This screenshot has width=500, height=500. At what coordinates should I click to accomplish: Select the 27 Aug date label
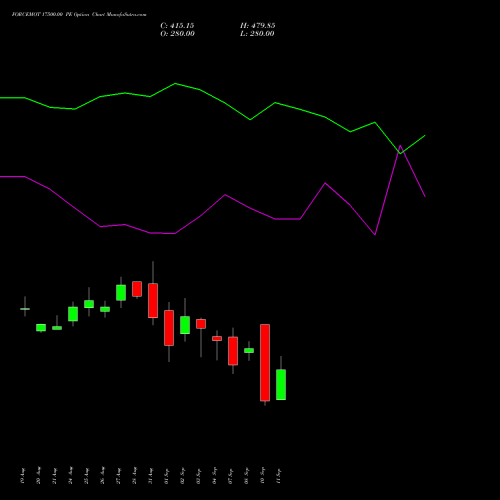119,476
